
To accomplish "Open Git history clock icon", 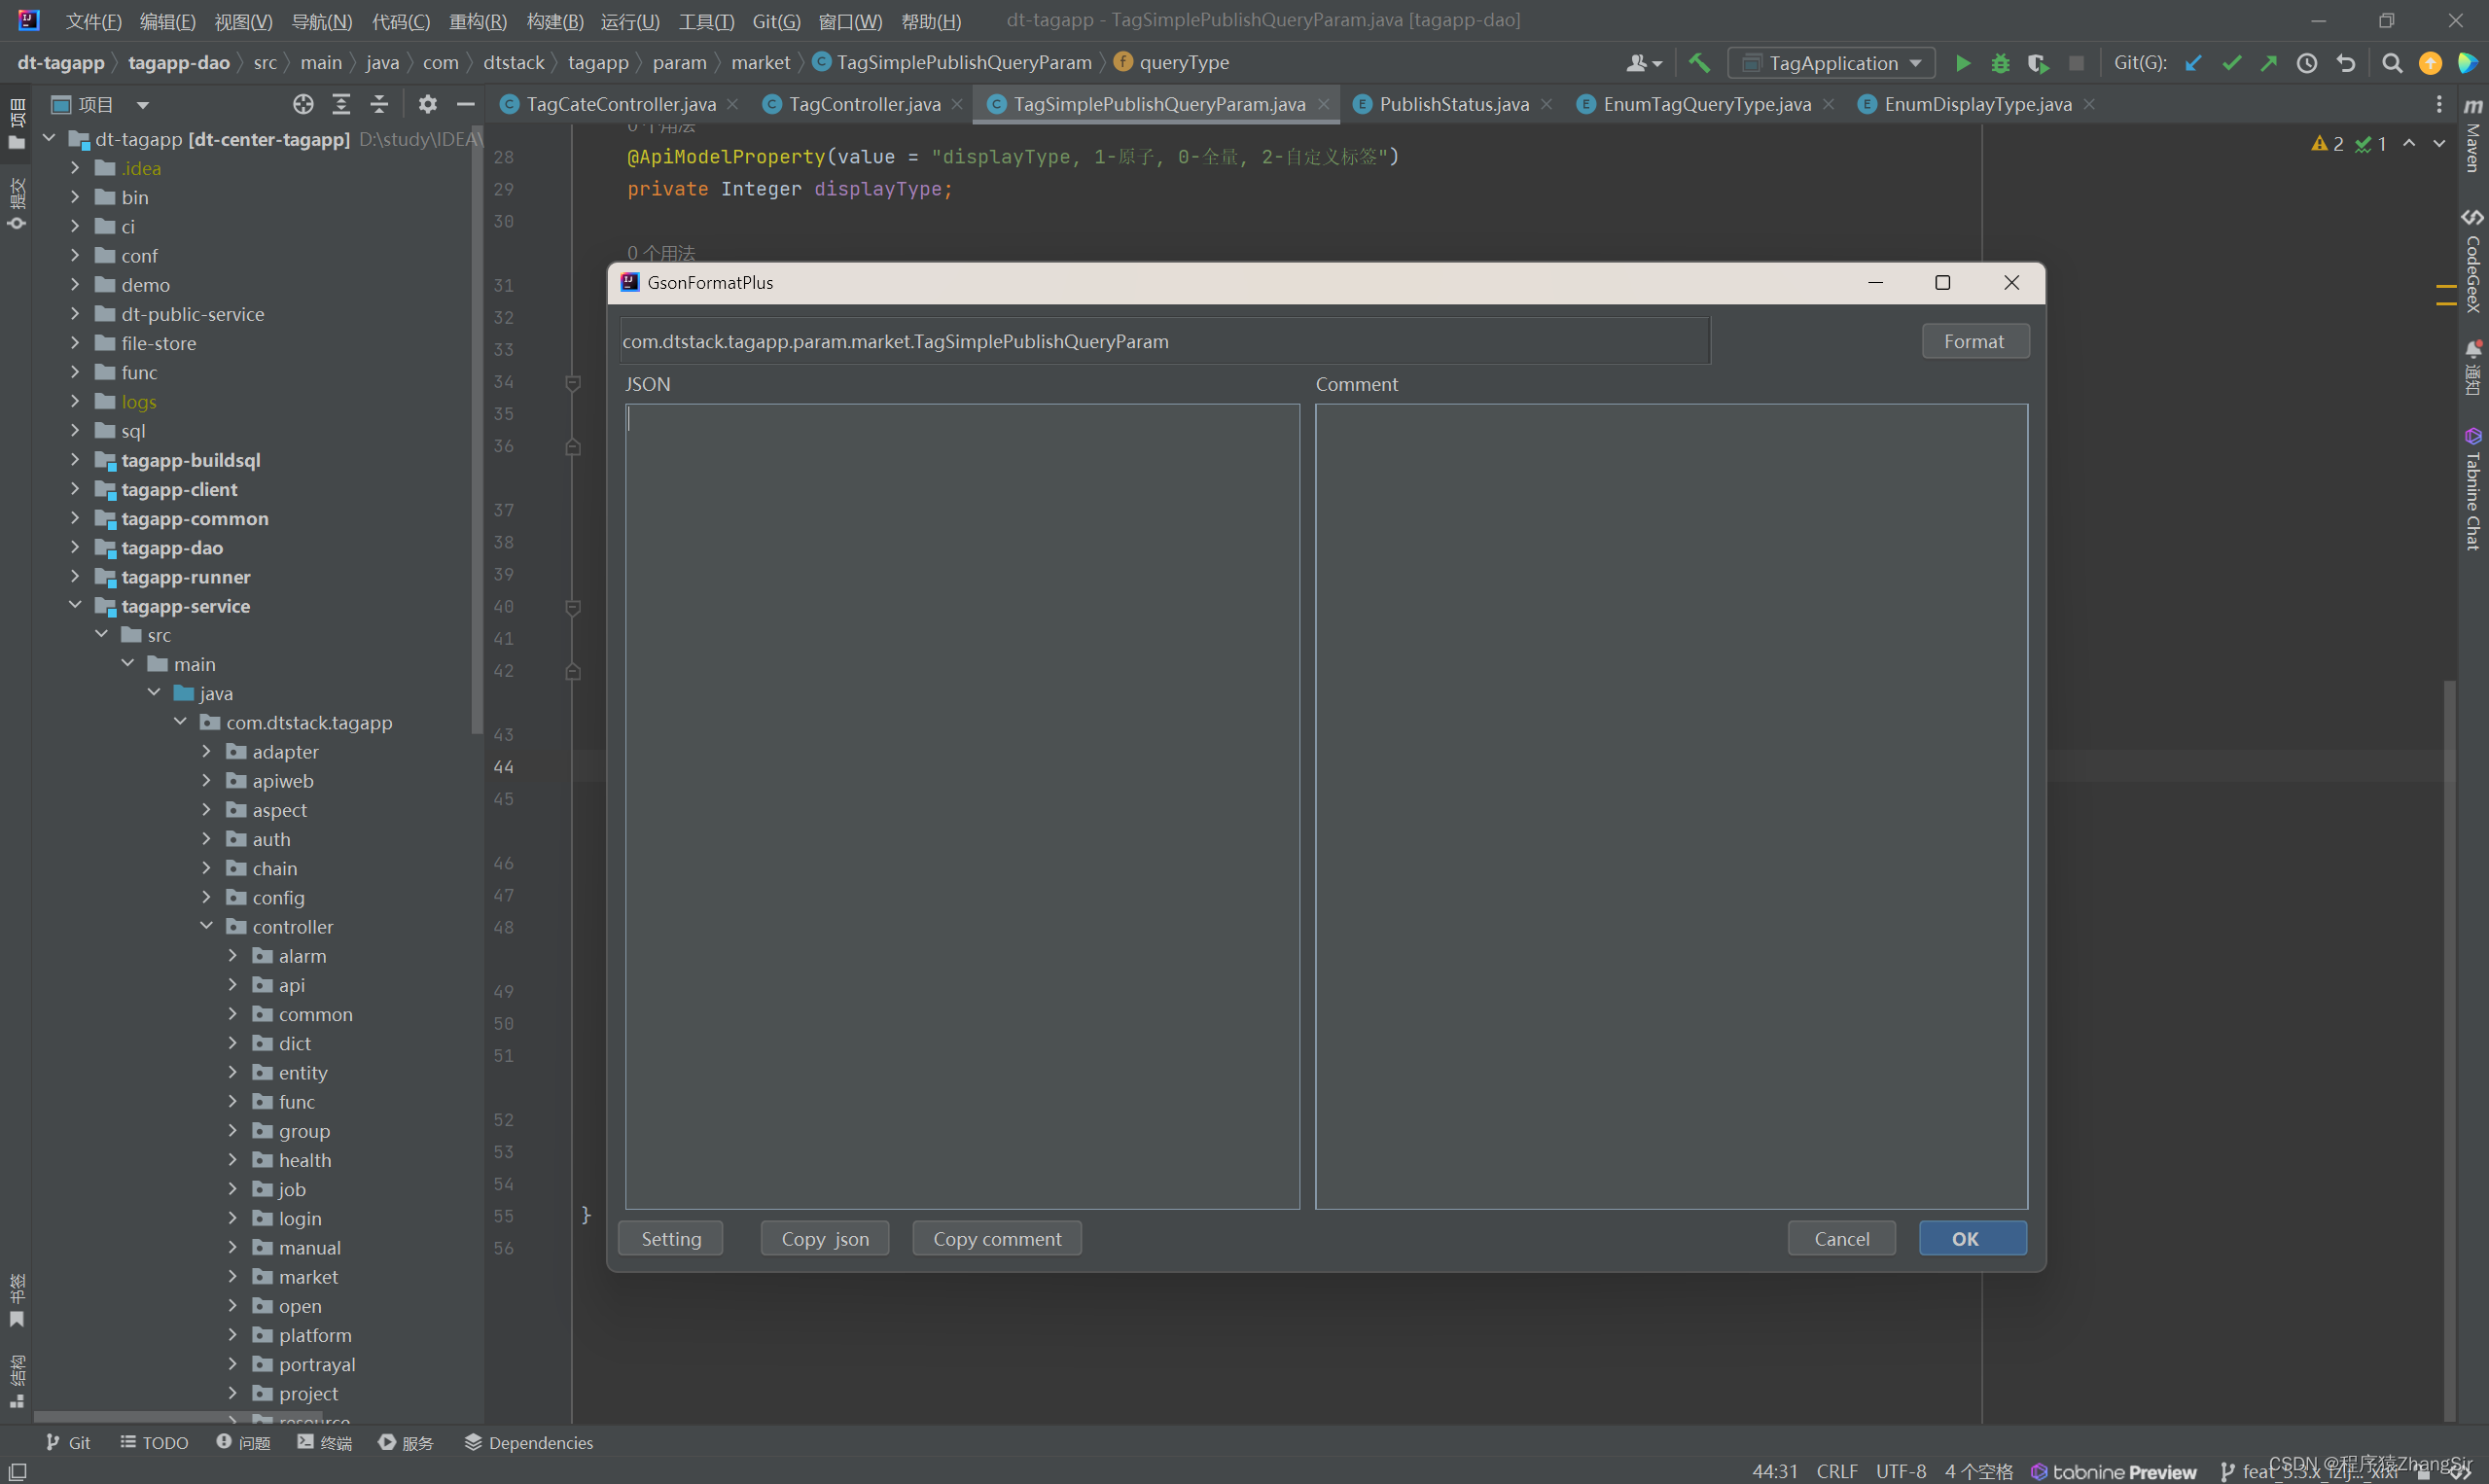I will 2307,63.
